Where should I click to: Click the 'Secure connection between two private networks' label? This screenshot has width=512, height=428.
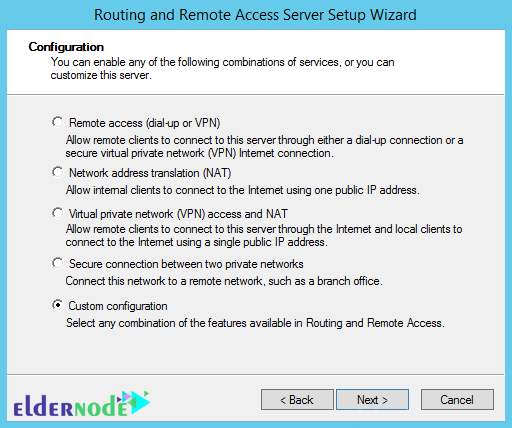[186, 264]
